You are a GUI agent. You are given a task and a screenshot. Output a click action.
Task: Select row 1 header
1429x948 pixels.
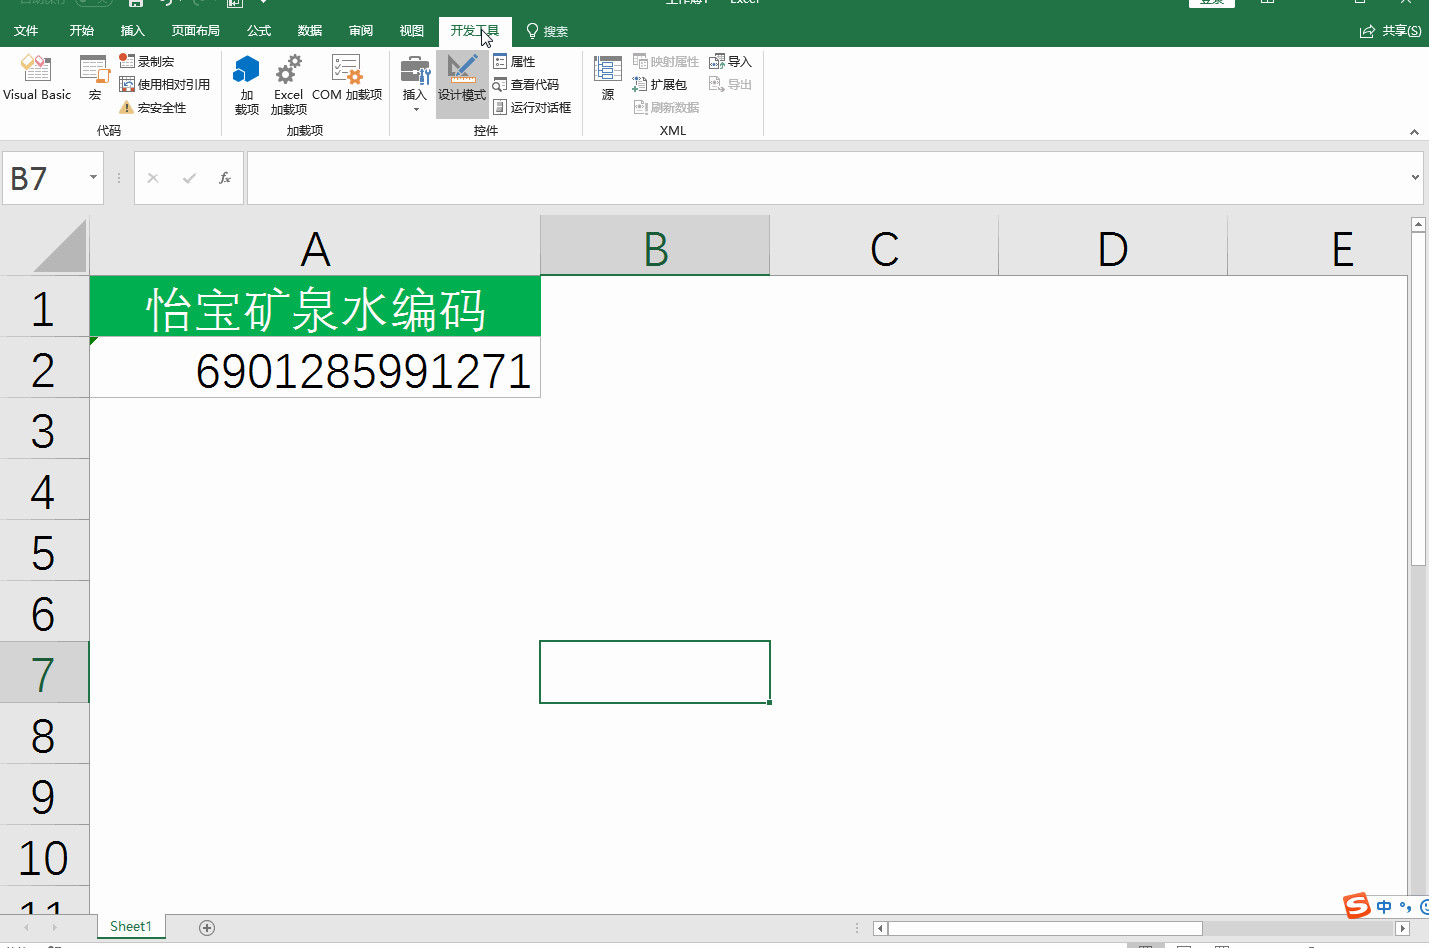44,307
